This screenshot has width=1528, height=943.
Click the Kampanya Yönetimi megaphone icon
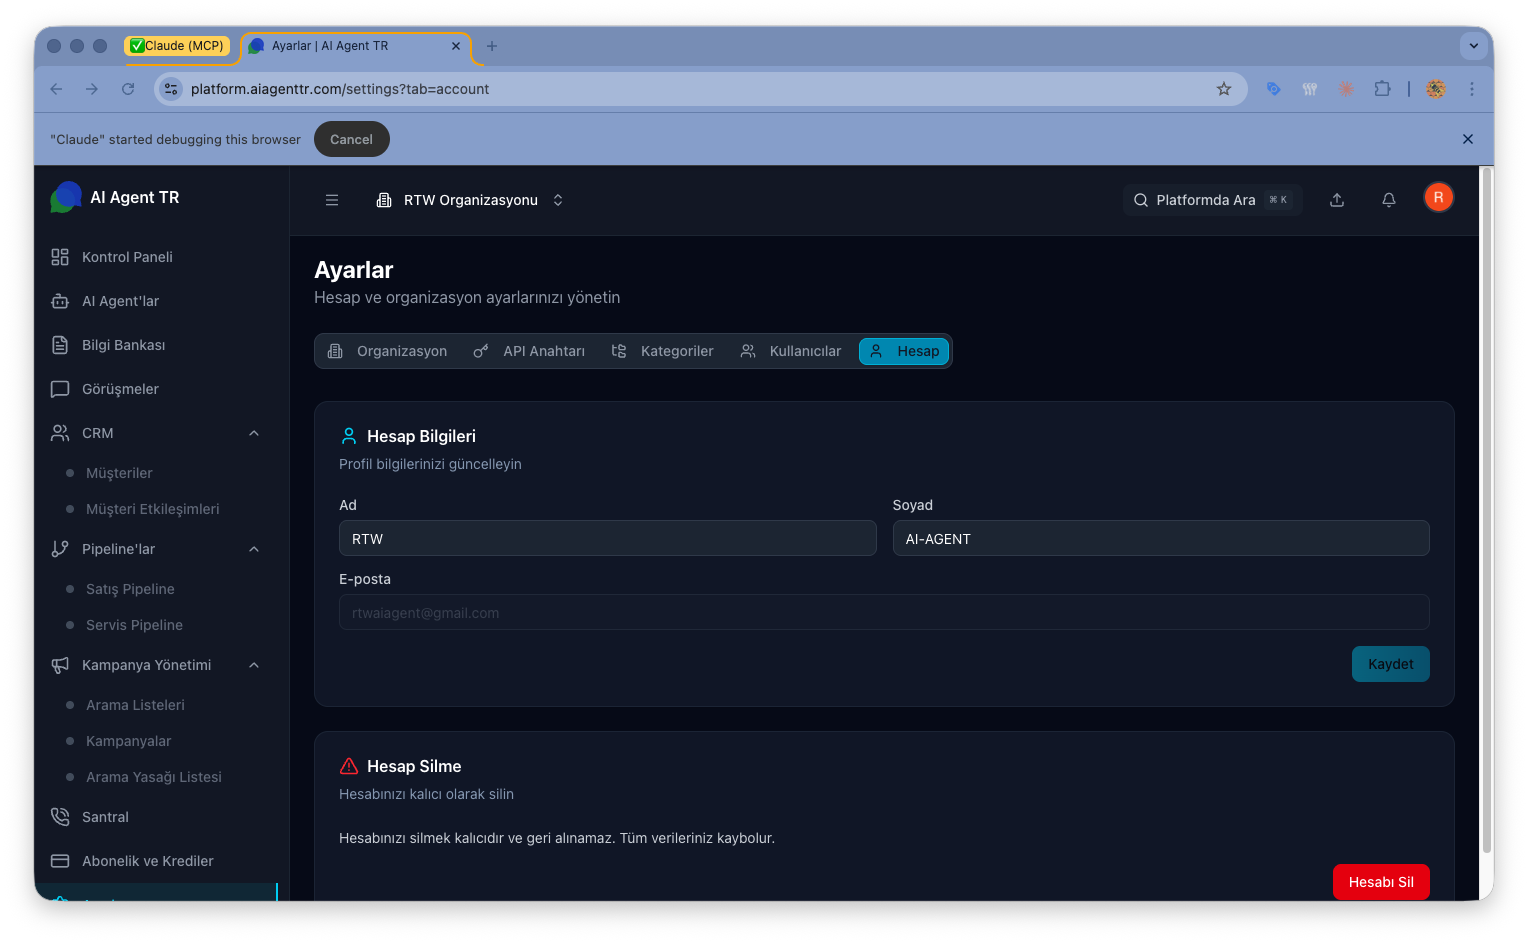pos(60,665)
